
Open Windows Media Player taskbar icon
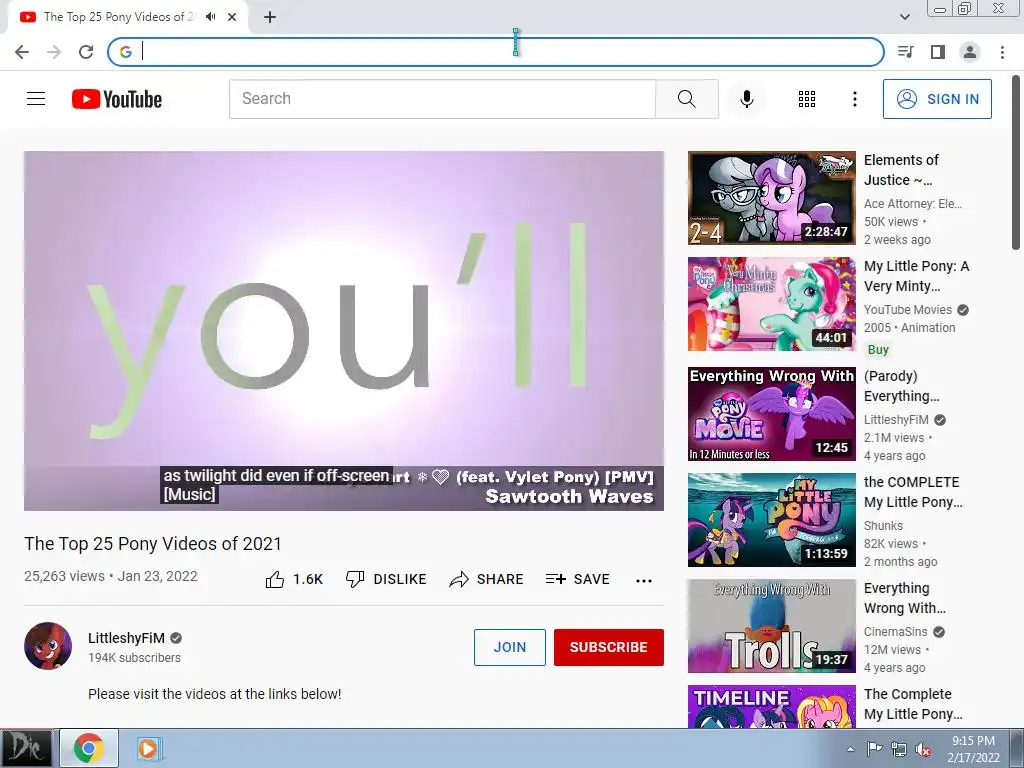149,748
